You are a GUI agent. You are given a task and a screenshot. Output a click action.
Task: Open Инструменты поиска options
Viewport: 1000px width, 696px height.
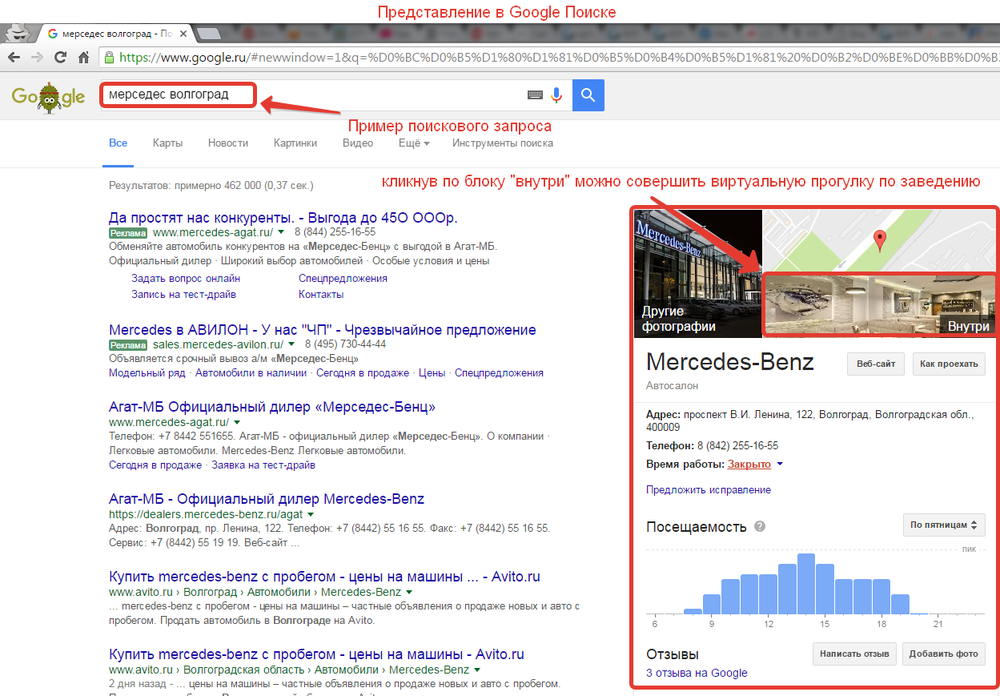(x=502, y=143)
